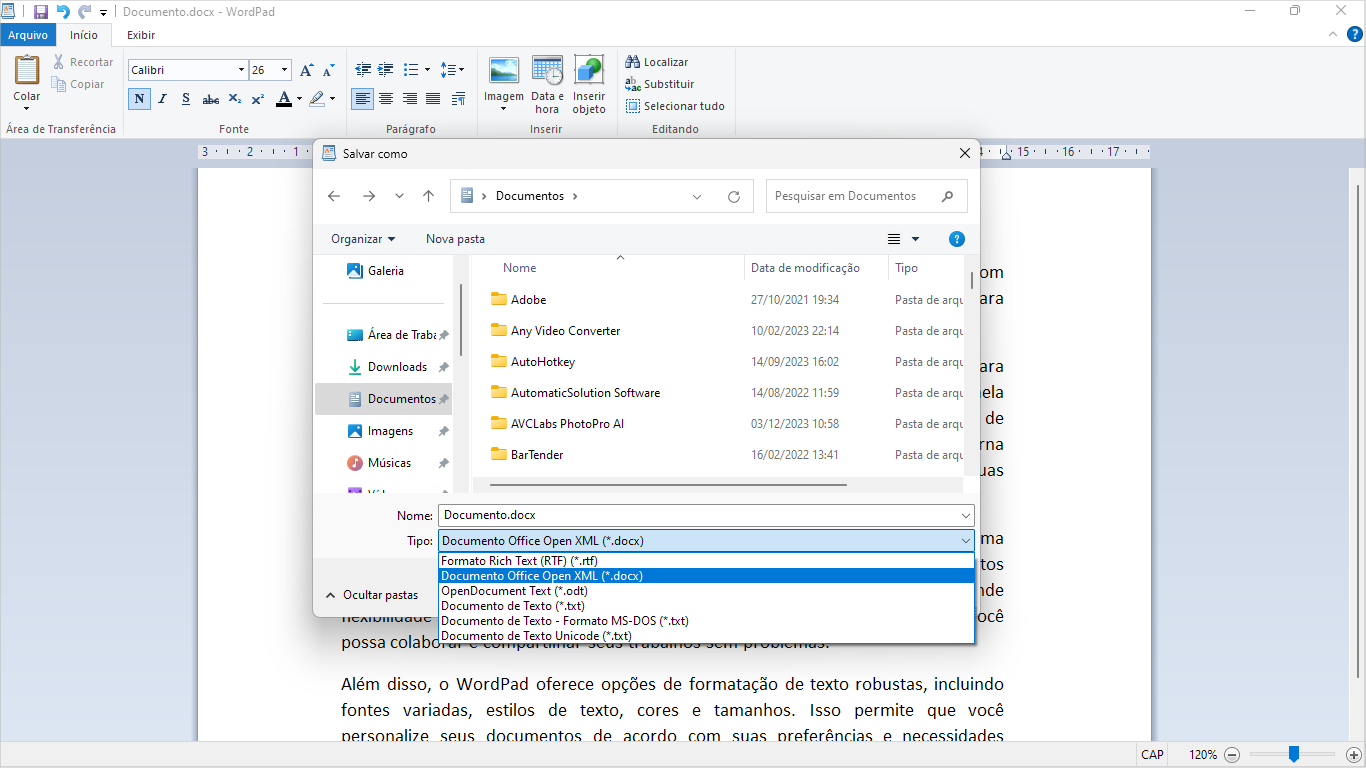Decrease font size with shrink icon
The width and height of the screenshot is (1366, 768).
click(x=328, y=70)
